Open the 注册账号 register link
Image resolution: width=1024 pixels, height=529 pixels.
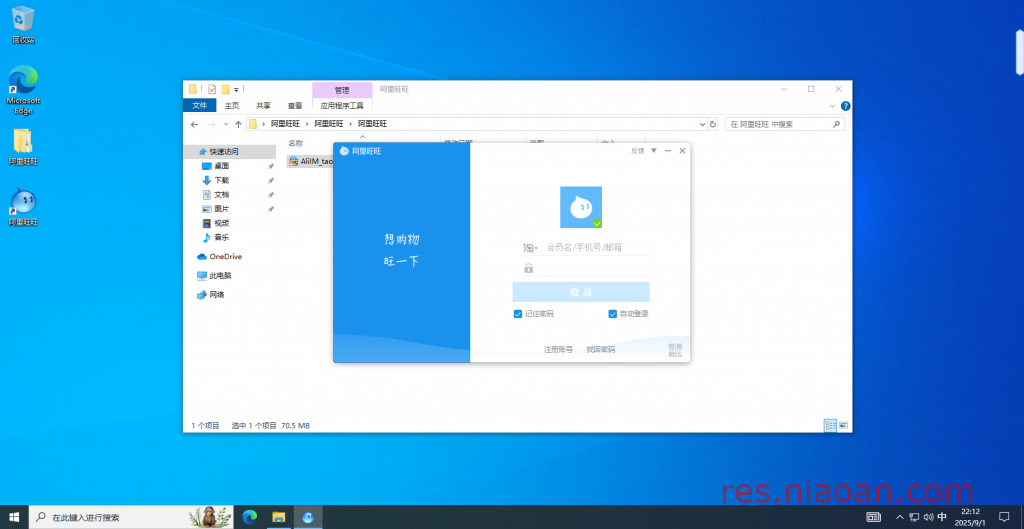558,349
